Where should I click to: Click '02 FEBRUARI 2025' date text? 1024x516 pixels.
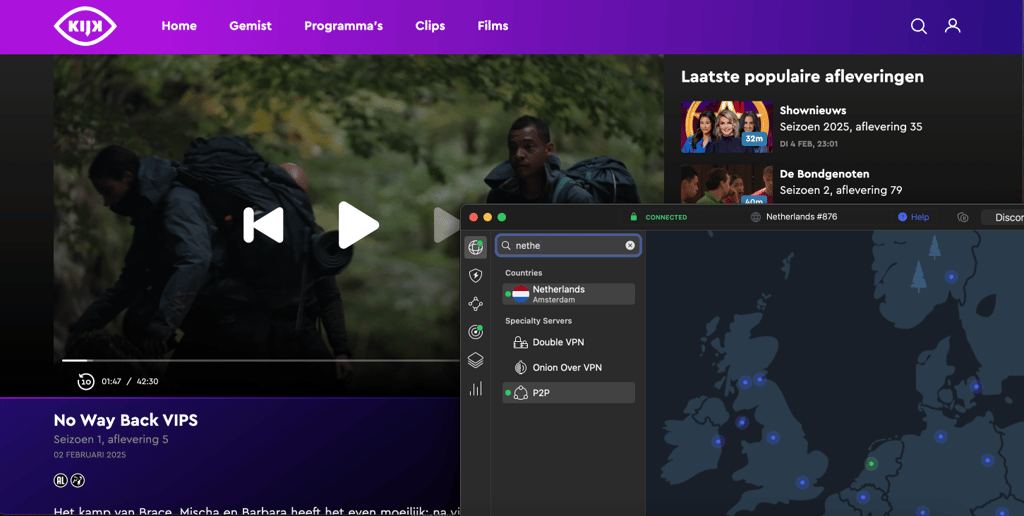(x=90, y=455)
